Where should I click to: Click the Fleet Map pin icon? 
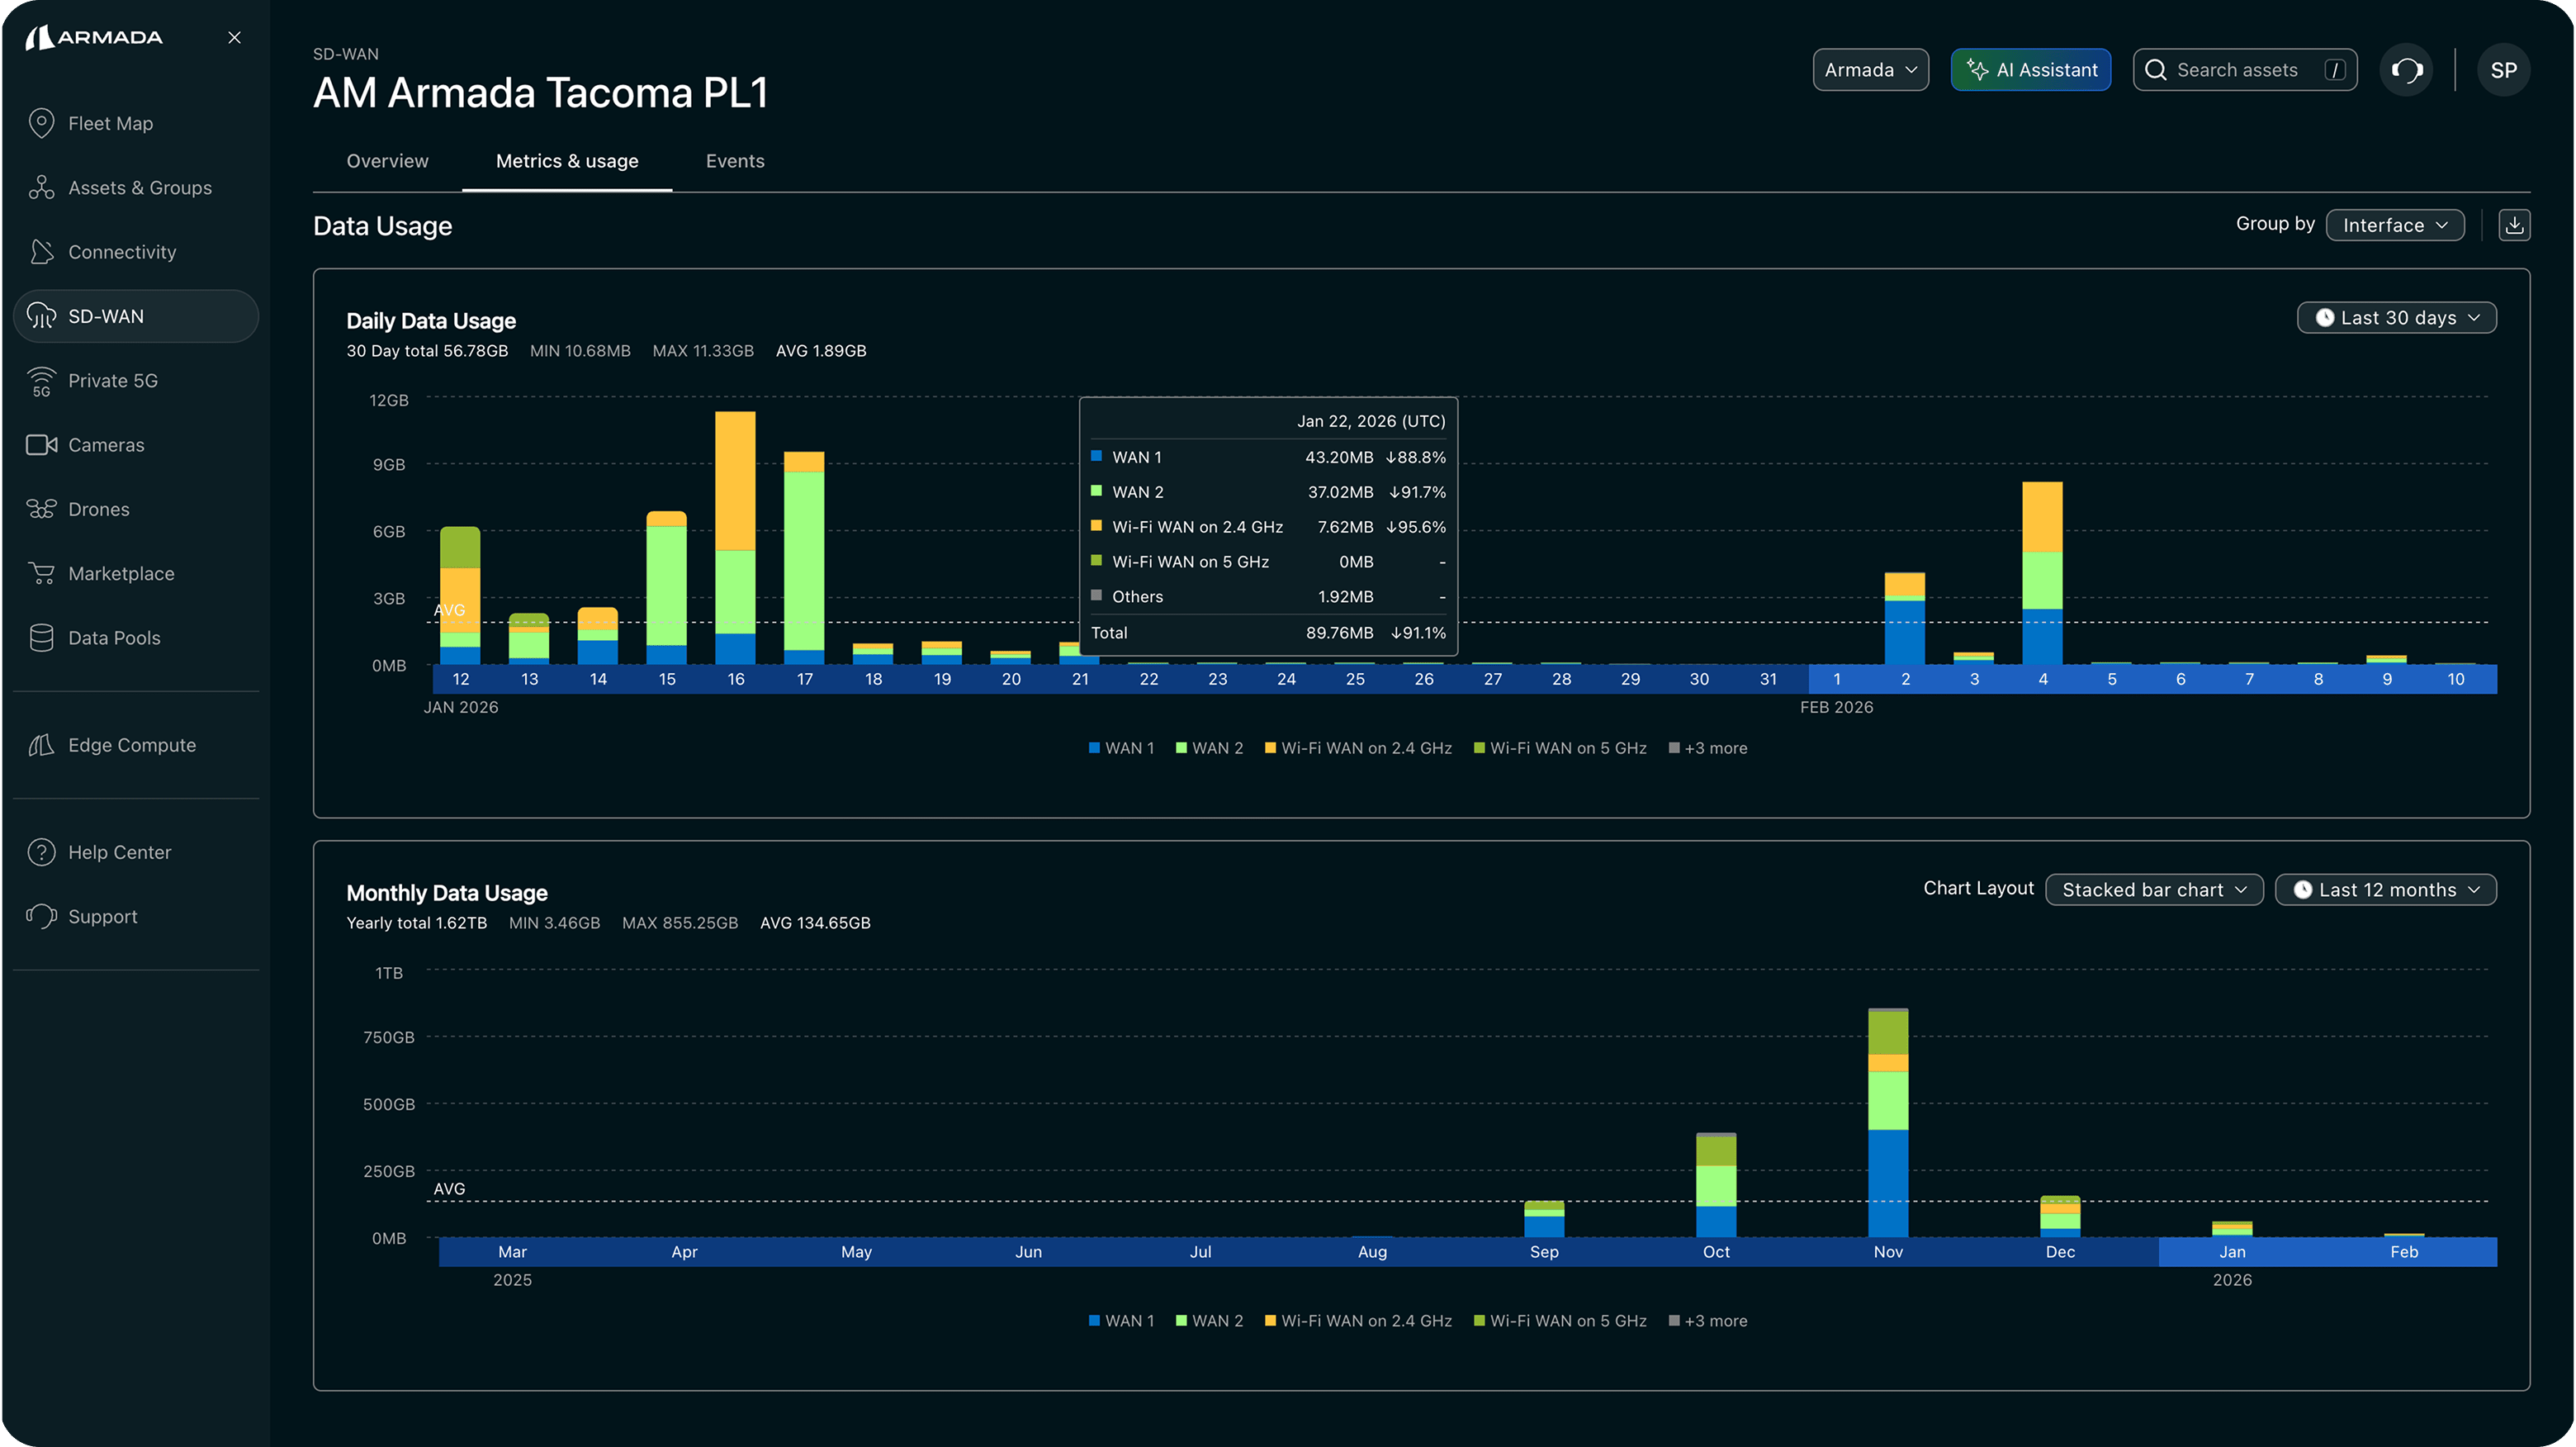click(41, 123)
